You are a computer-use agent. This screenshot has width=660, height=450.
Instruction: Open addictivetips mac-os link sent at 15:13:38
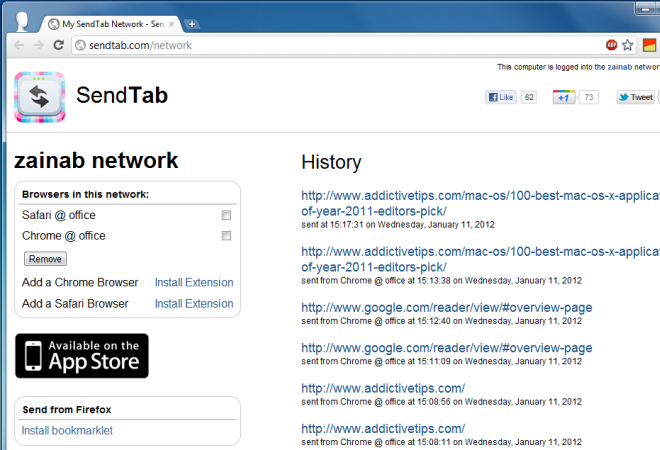click(480, 259)
